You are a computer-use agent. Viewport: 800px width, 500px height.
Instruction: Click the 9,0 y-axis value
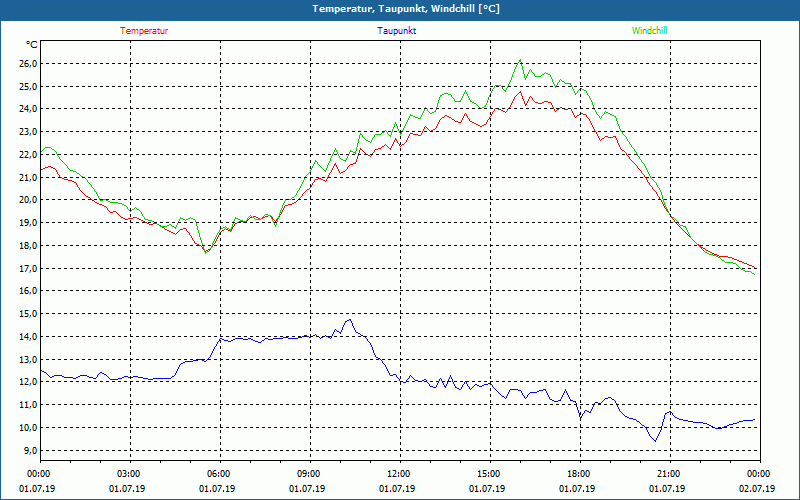30,451
